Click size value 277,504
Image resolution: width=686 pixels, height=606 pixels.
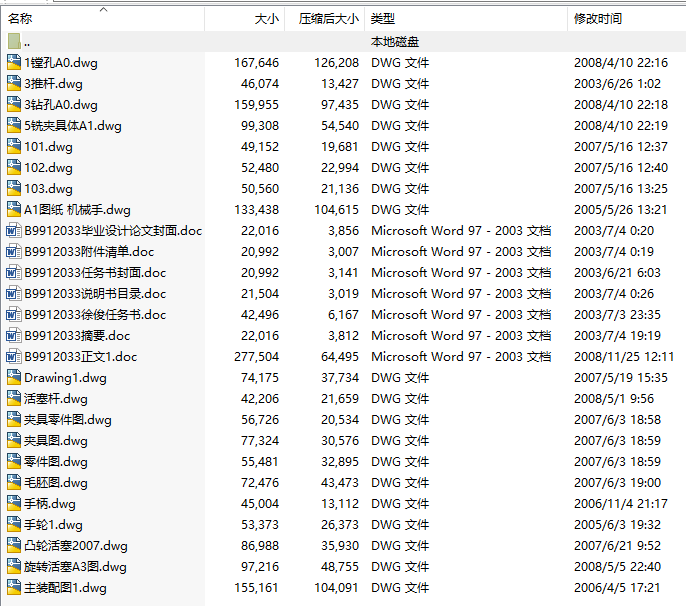(256, 357)
